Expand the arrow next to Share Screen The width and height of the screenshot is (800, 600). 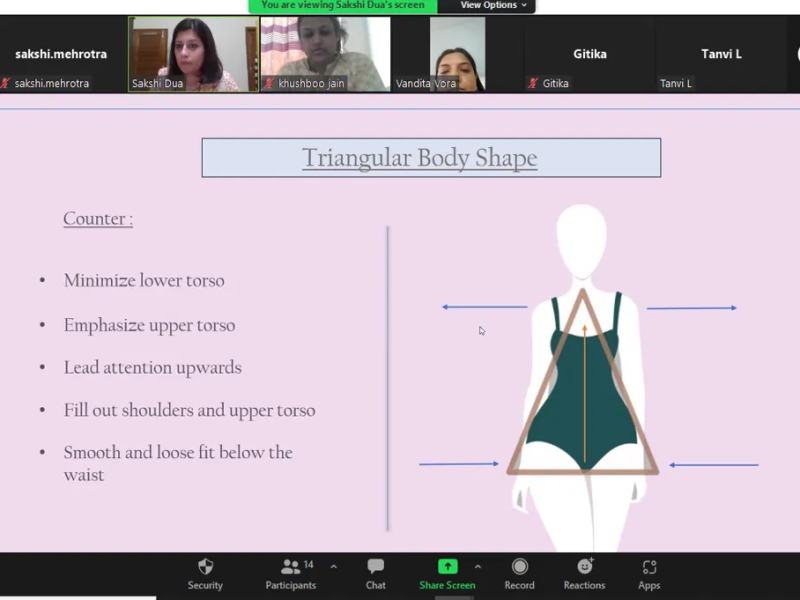coord(478,566)
